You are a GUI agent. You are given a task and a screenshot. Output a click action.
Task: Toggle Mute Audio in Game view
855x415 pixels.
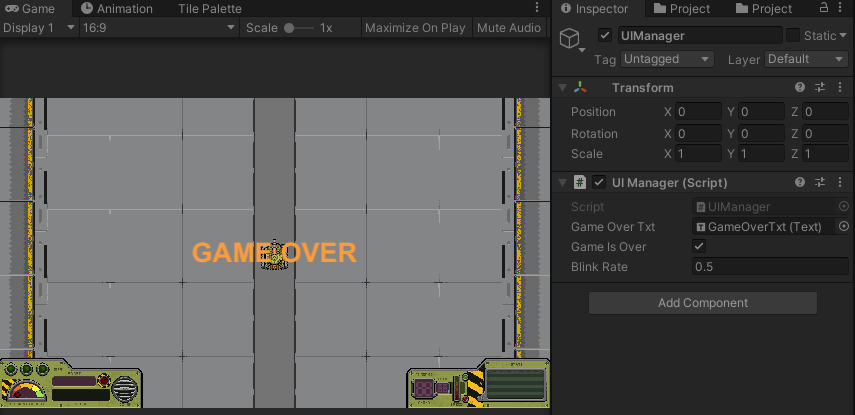(x=509, y=27)
